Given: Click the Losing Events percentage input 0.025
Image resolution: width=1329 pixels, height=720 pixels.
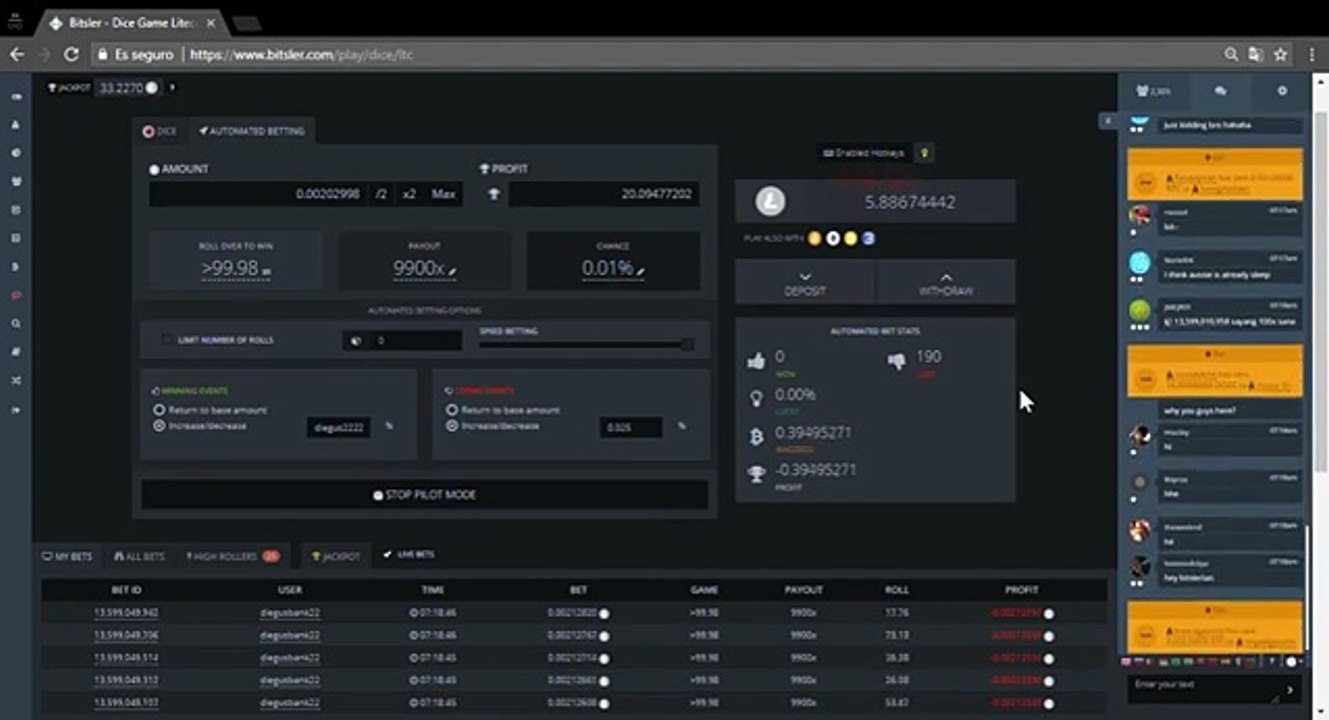Looking at the screenshot, I should point(631,427).
